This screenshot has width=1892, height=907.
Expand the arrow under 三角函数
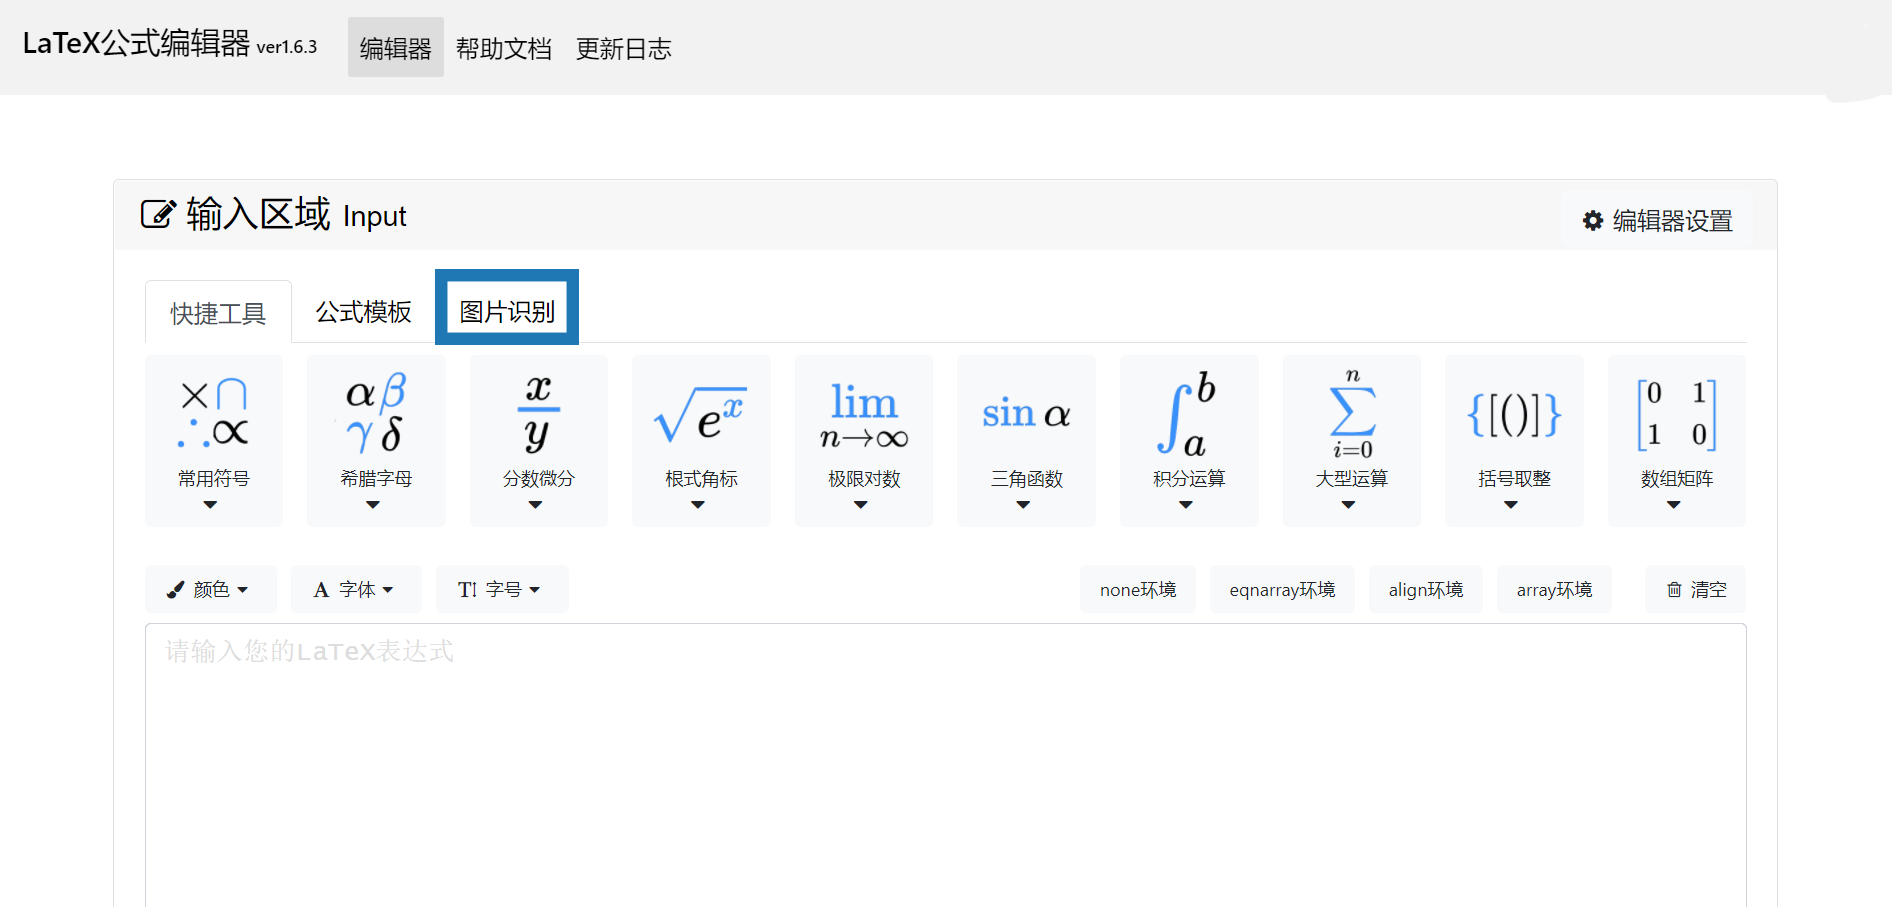[x=1023, y=505]
